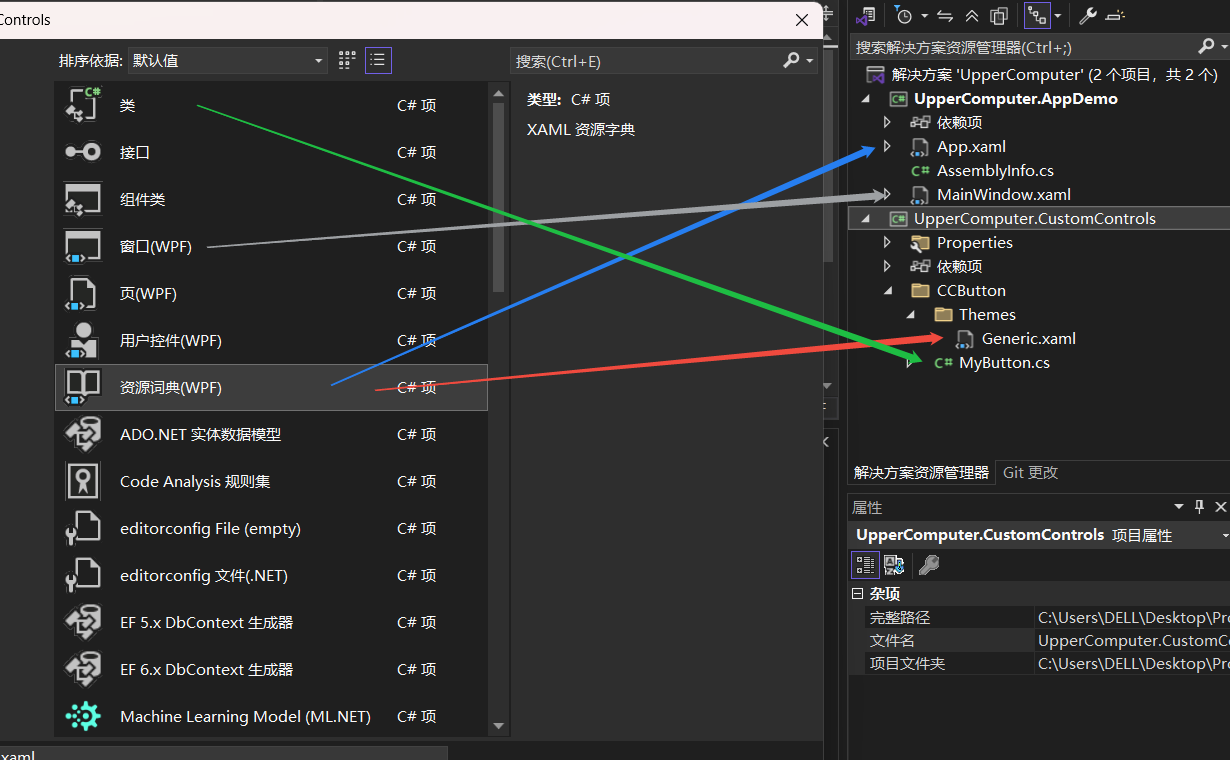
Task: Open Solution Explorer properties wrench icon
Action: 1088,16
